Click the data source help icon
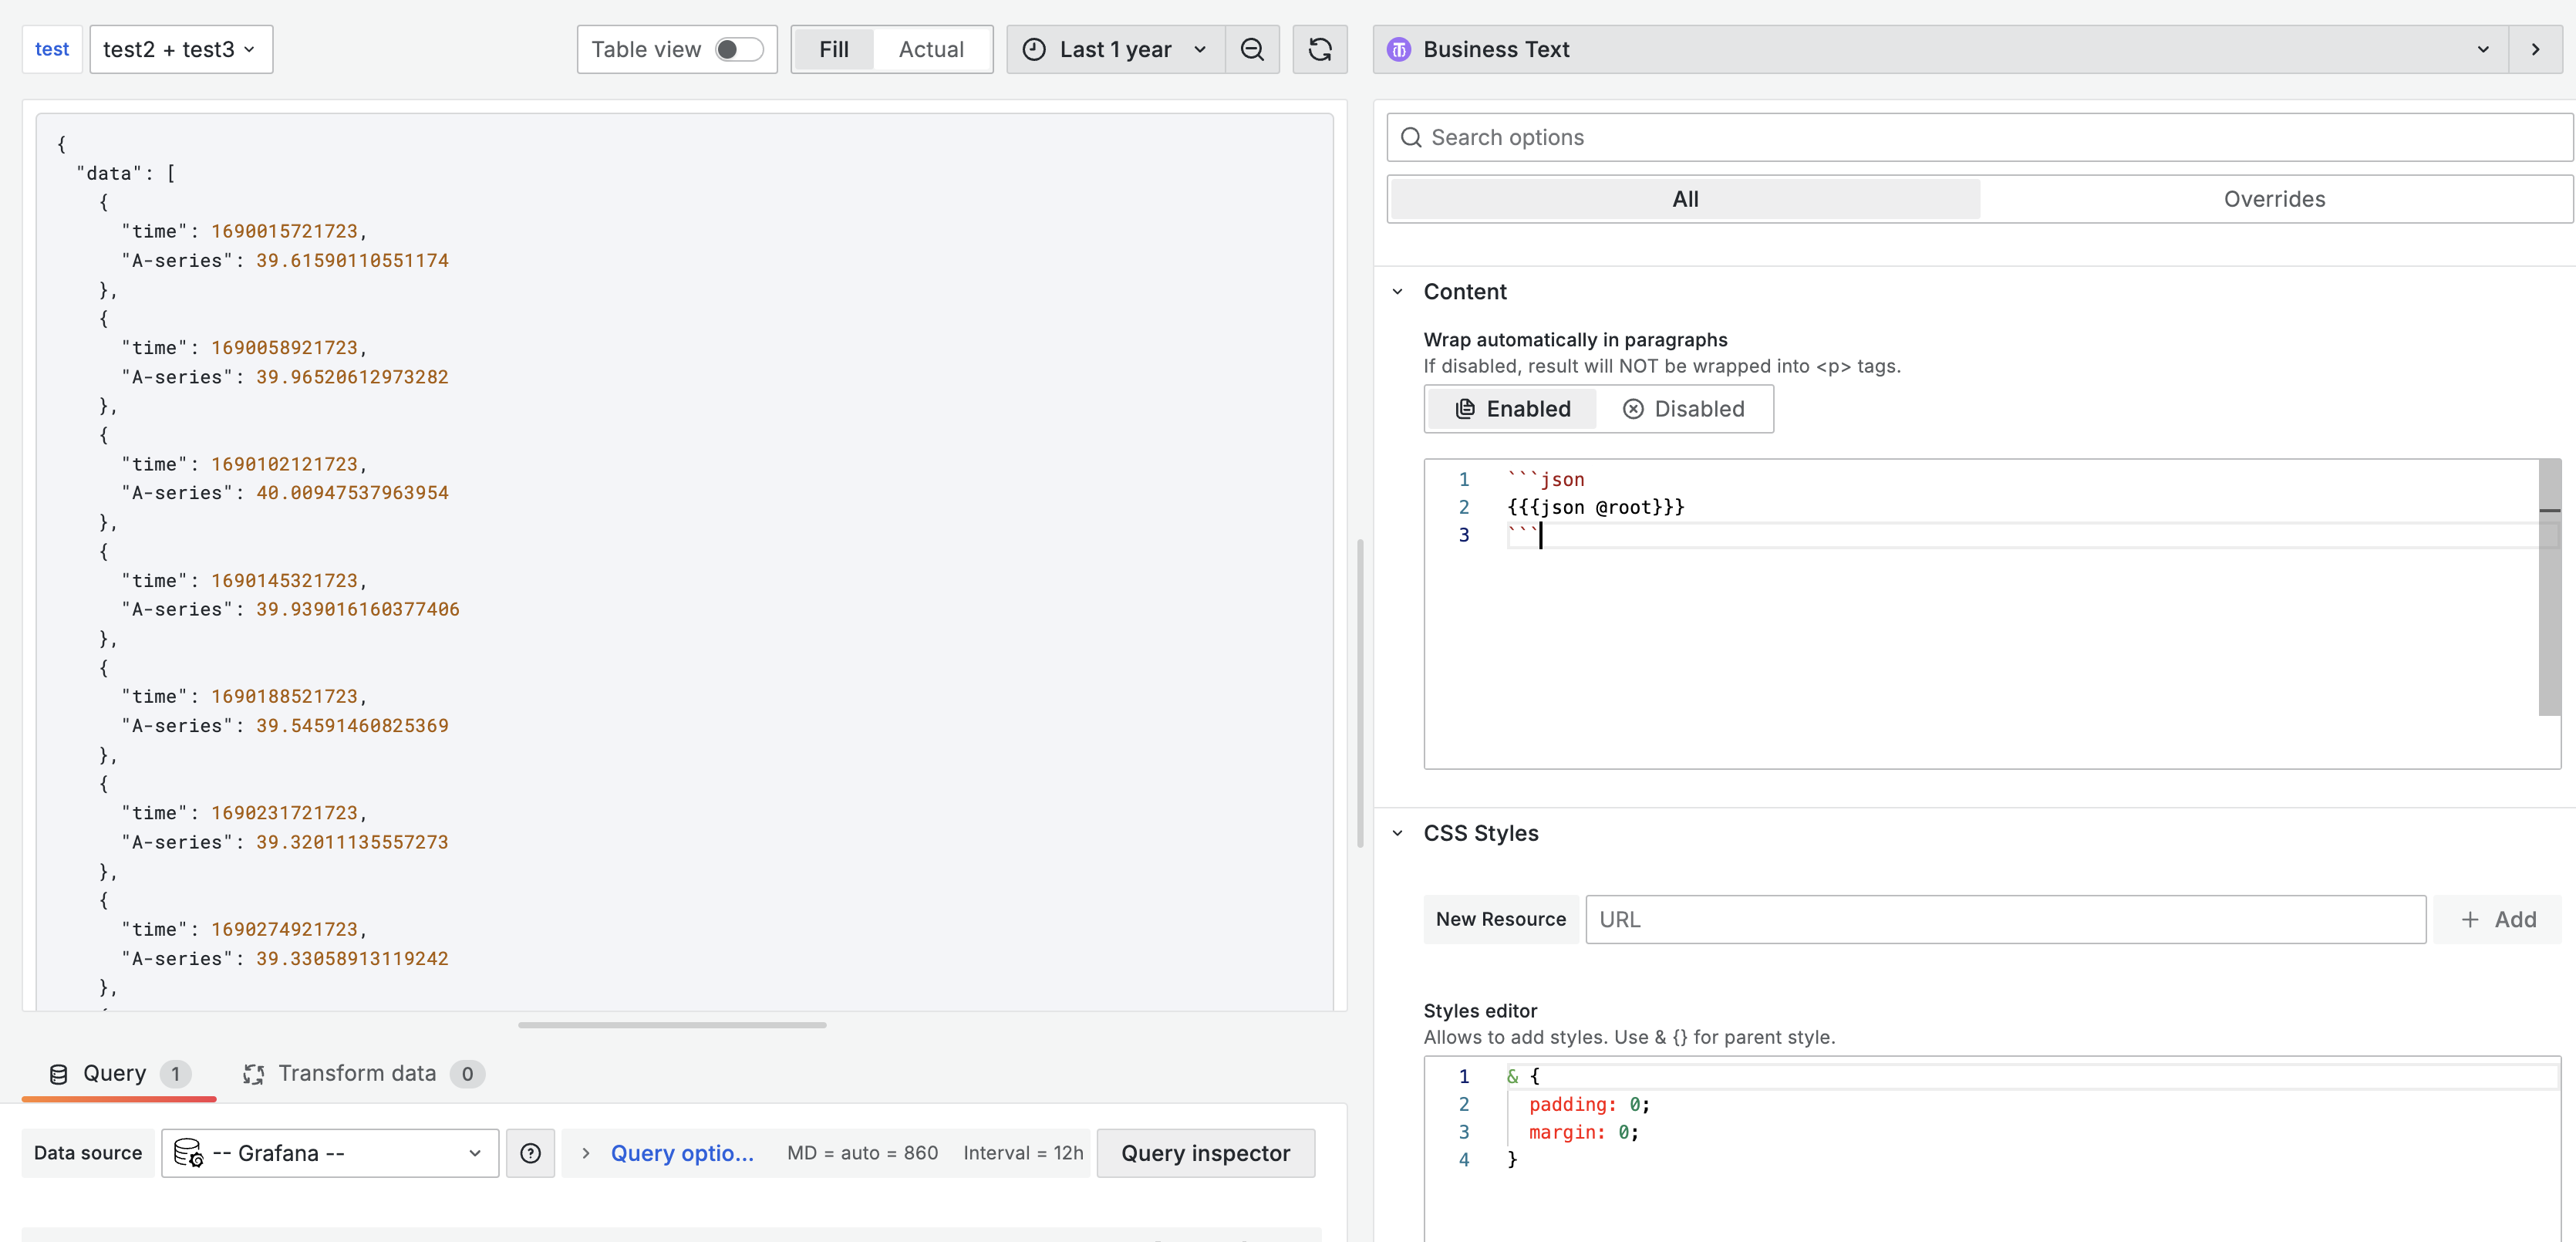2576x1242 pixels. click(530, 1153)
